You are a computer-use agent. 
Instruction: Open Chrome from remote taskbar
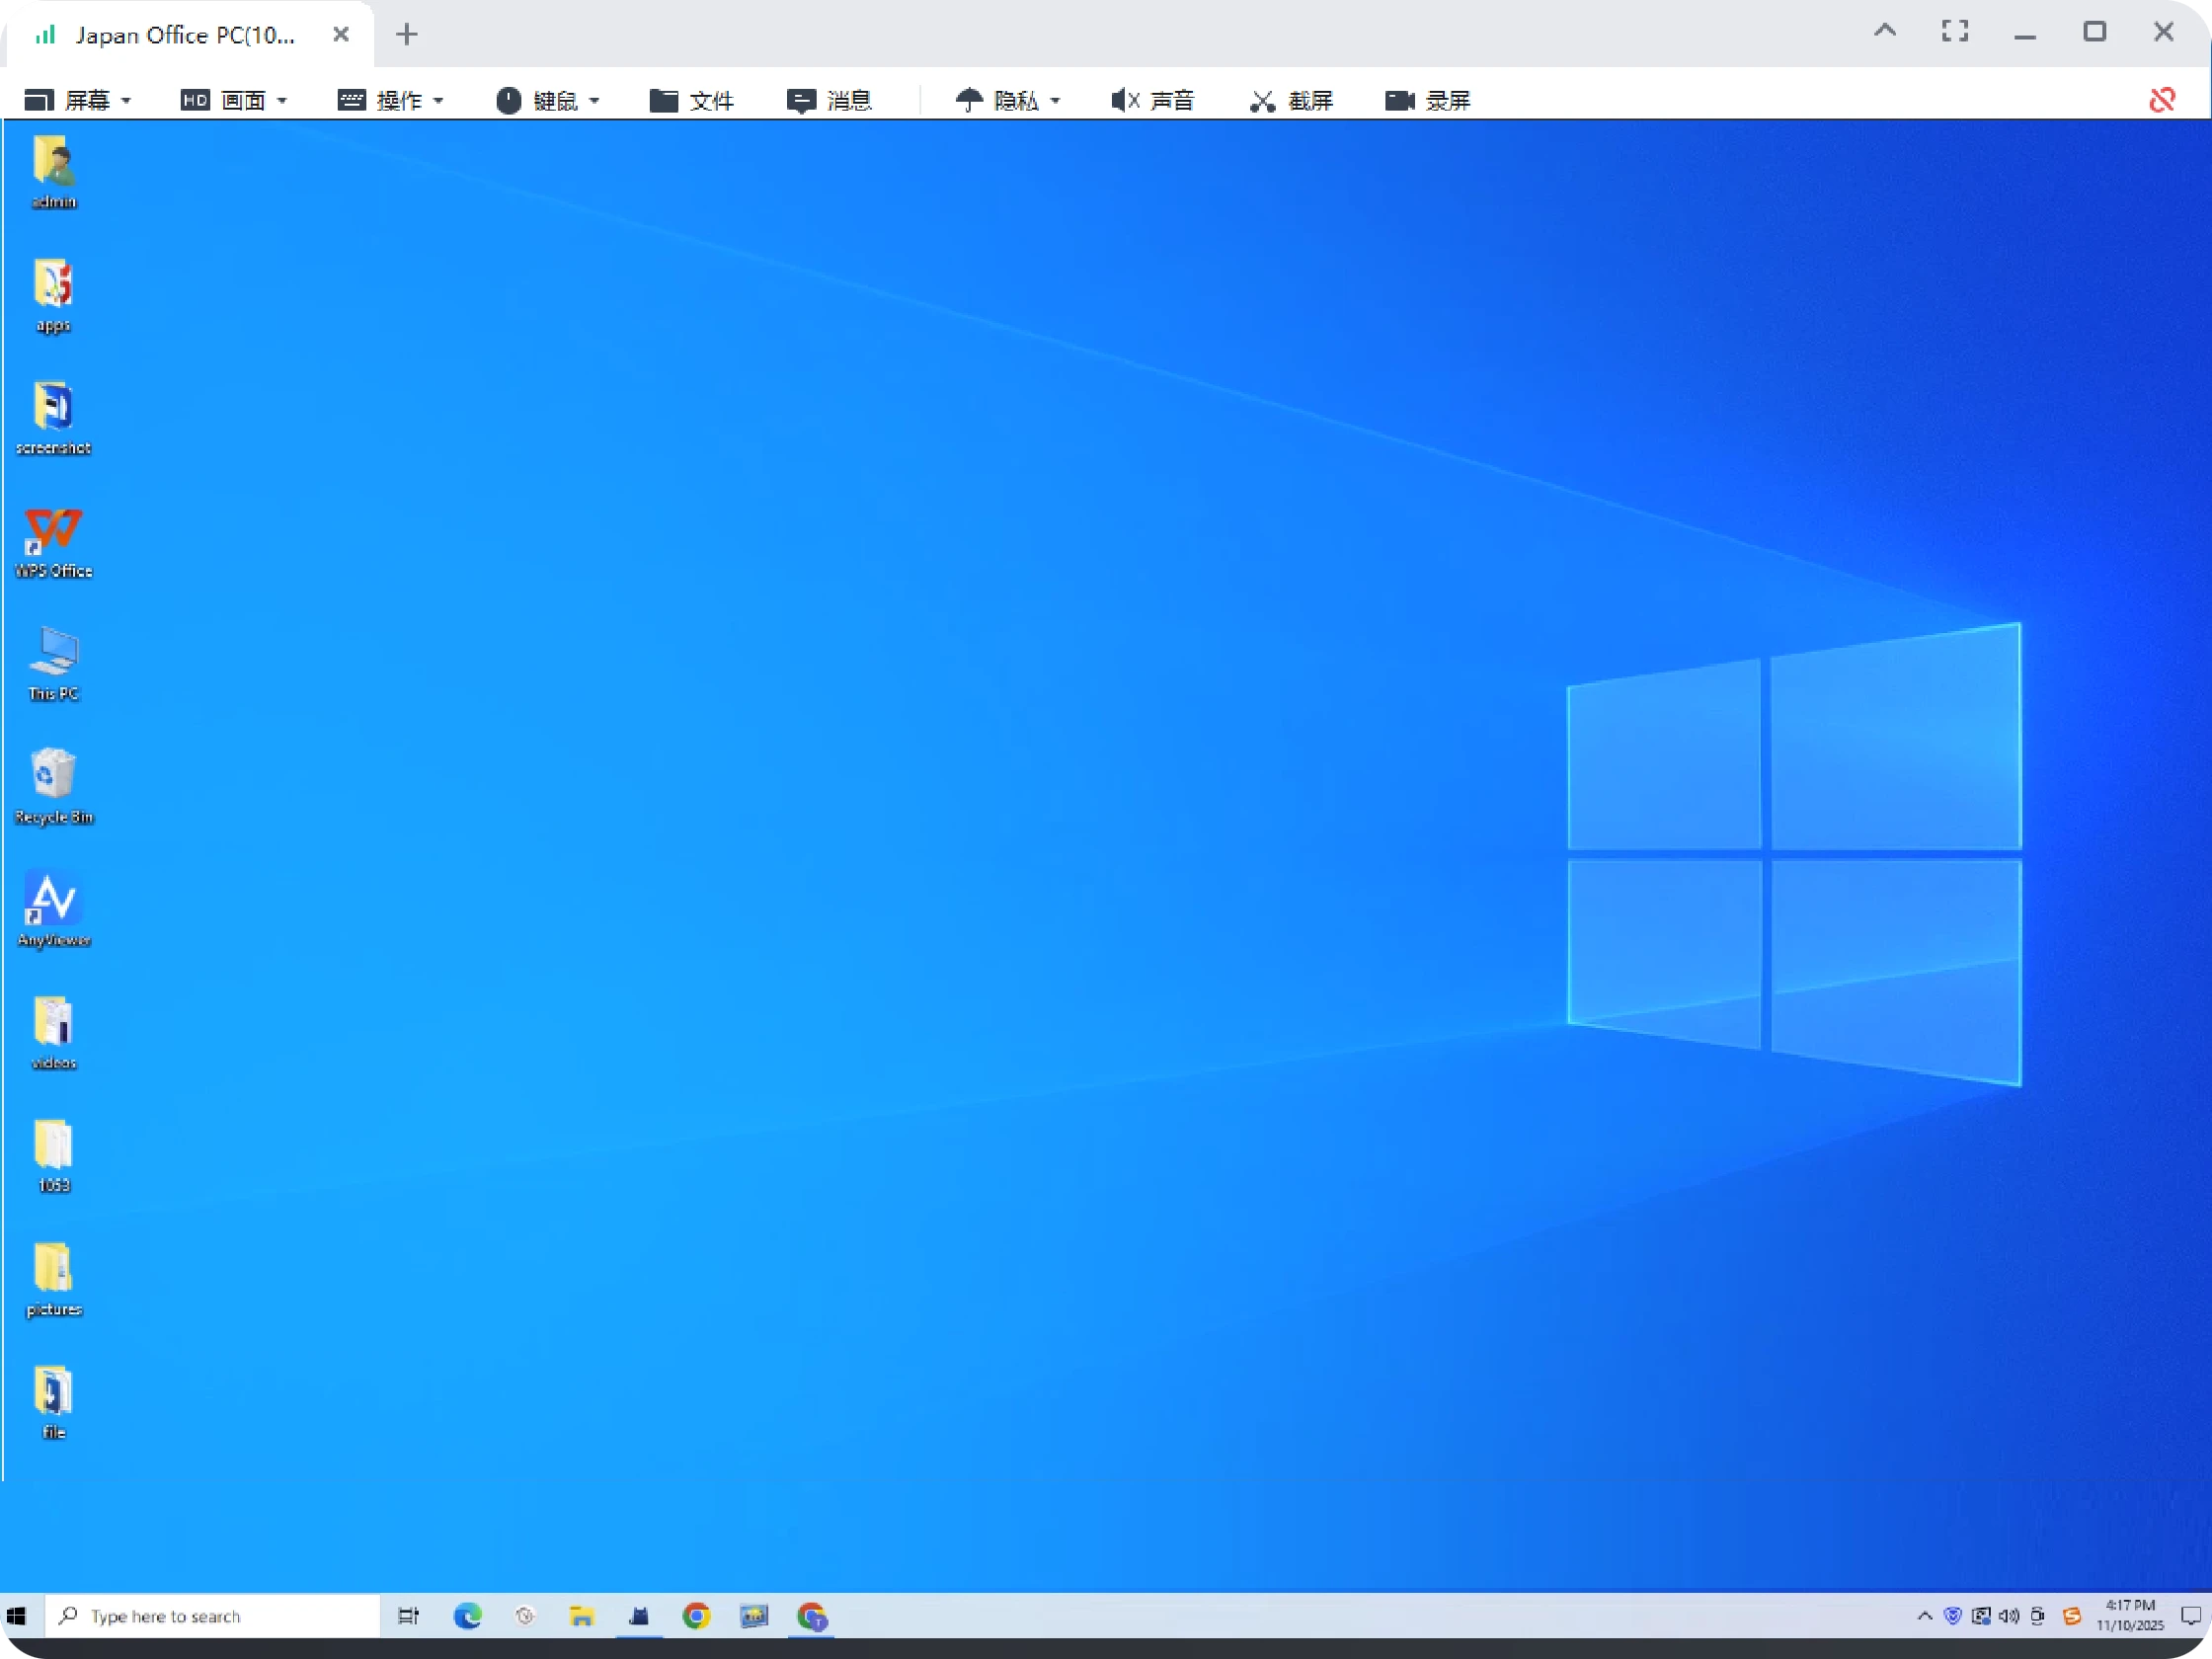(x=696, y=1616)
